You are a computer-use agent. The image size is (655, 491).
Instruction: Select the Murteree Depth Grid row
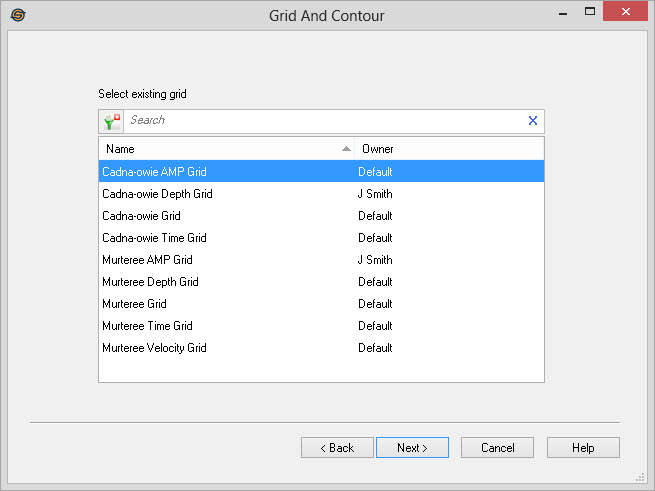[150, 282]
